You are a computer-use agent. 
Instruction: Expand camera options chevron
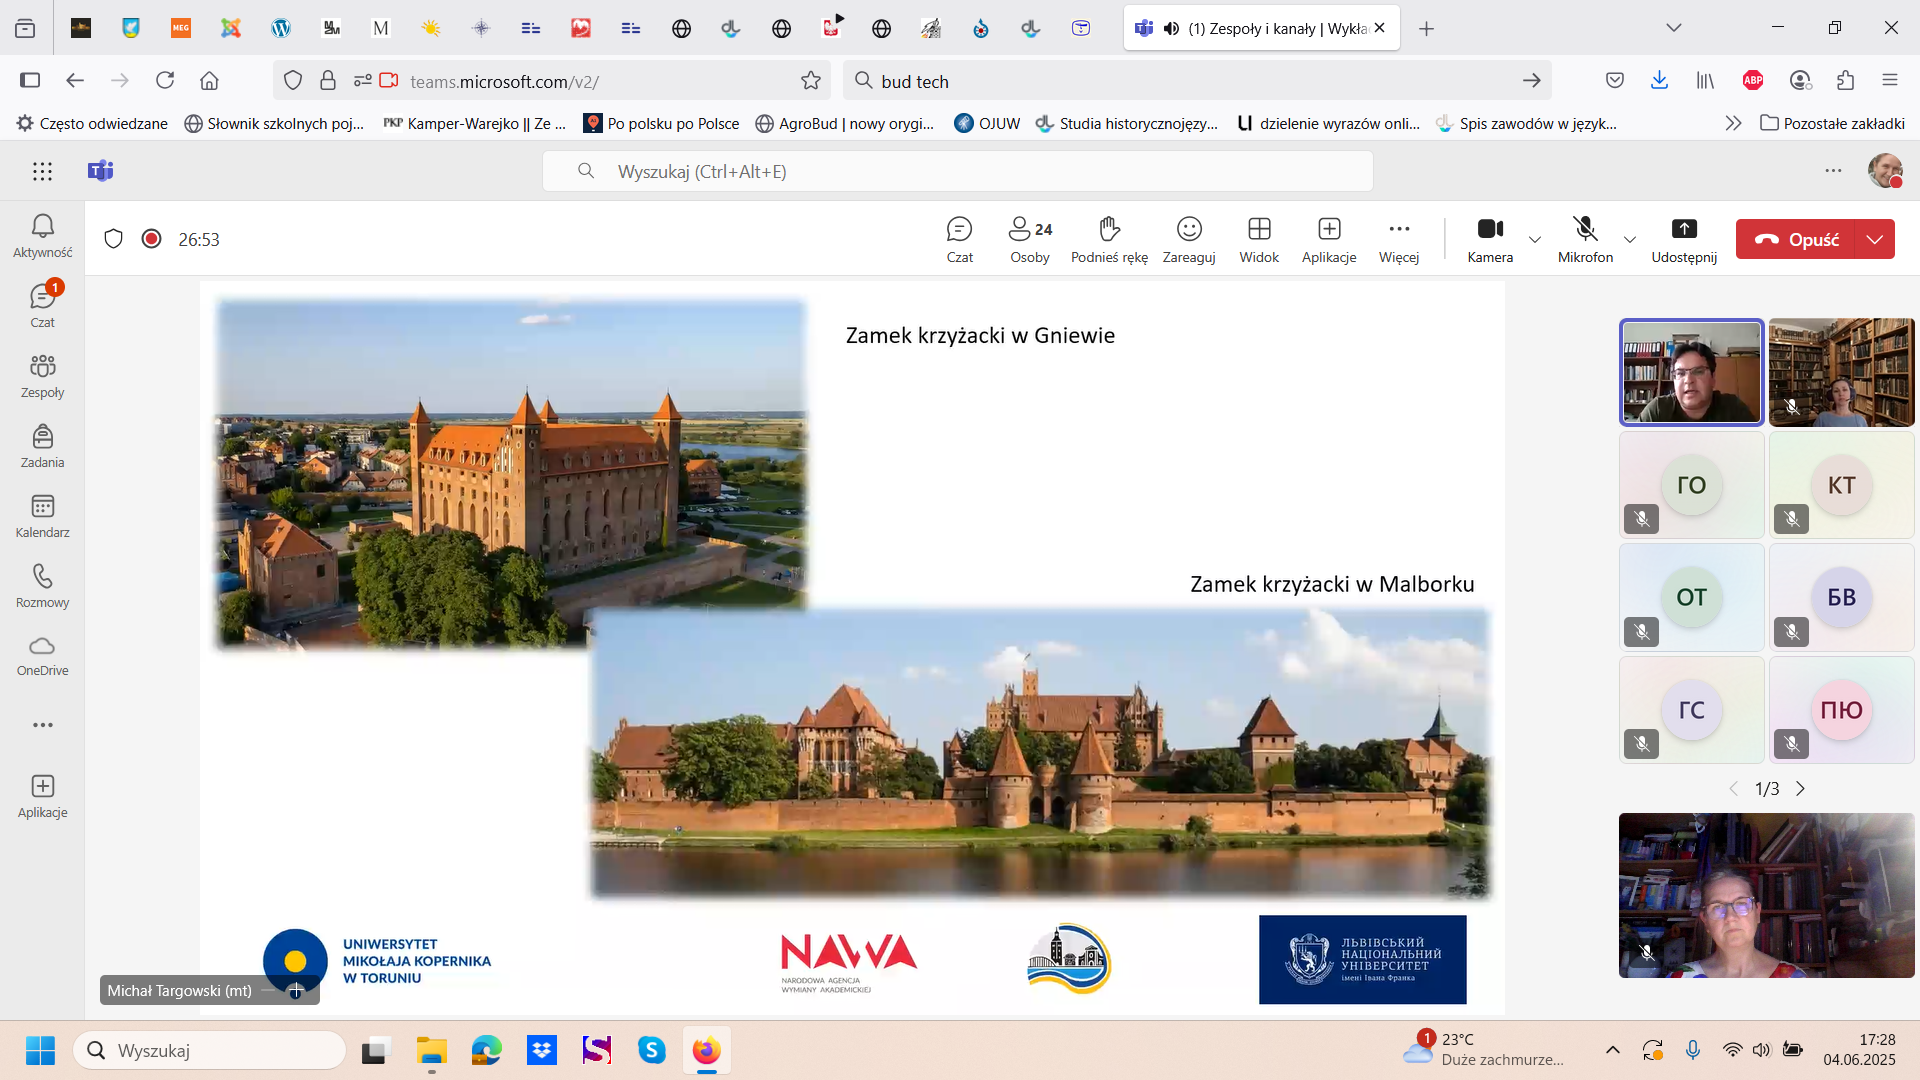pyautogui.click(x=1535, y=240)
